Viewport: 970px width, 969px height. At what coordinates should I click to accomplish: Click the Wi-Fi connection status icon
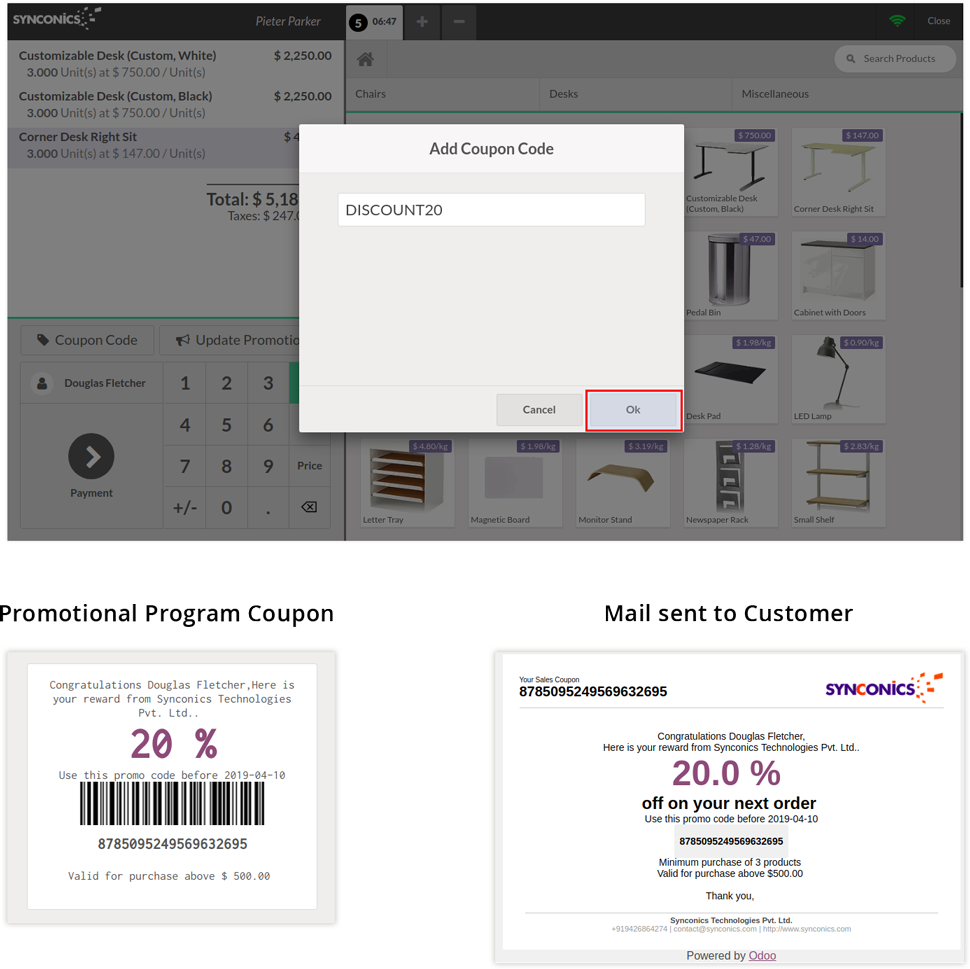click(897, 21)
